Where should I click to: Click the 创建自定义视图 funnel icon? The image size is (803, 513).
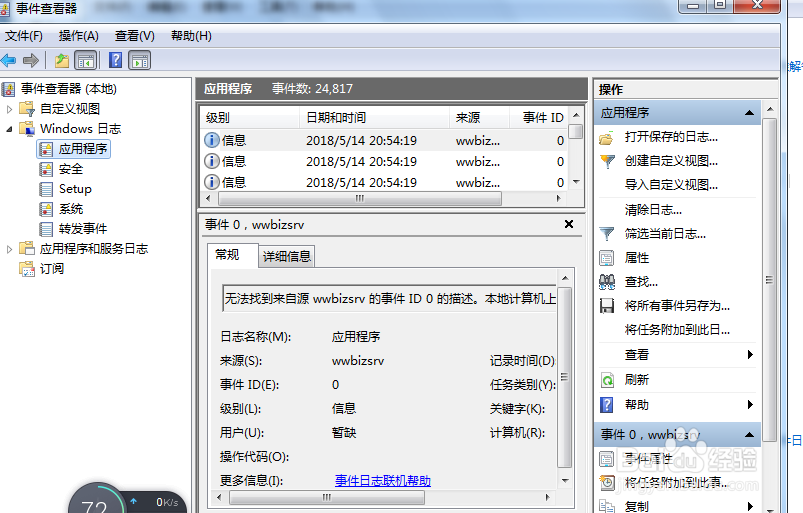click(x=607, y=161)
